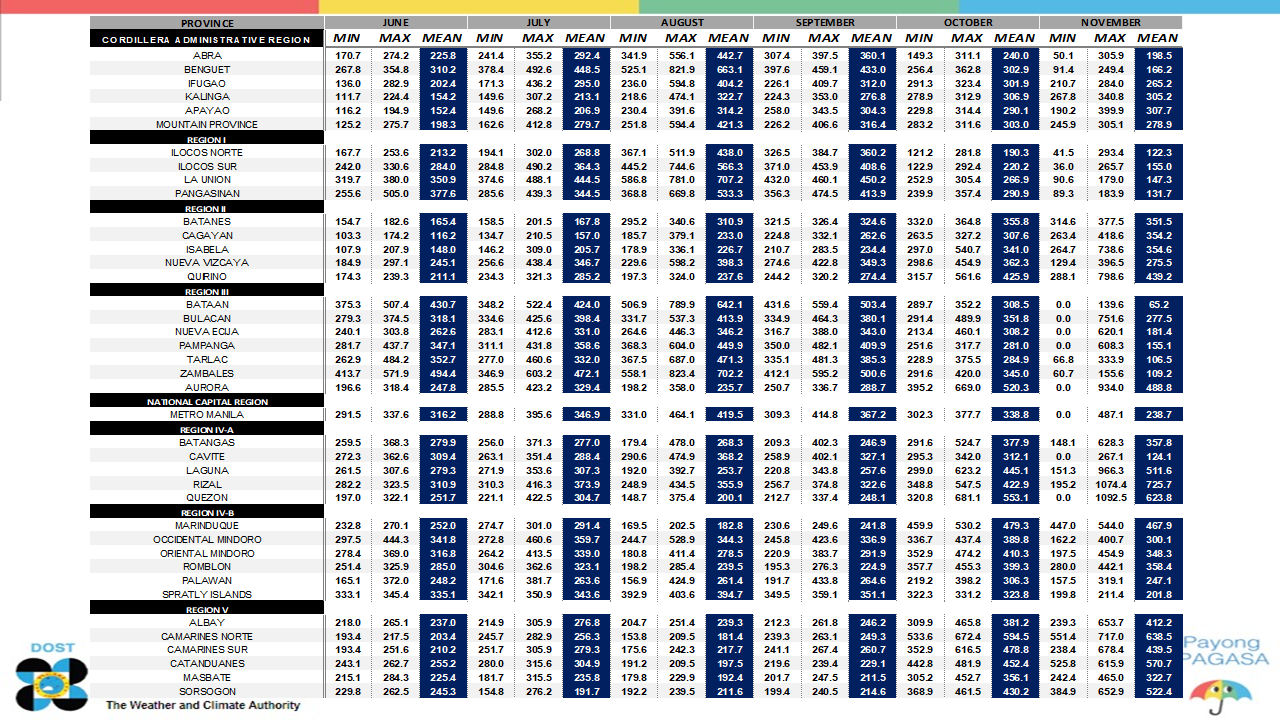Viewport: 1280px width, 720px height.
Task: Click the REGION II section heading
Action: (x=206, y=208)
